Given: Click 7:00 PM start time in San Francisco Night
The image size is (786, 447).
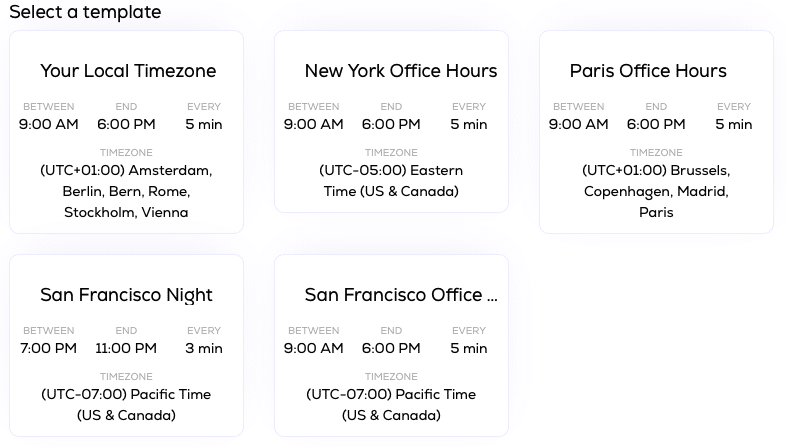Looking at the screenshot, I should pos(49,348).
